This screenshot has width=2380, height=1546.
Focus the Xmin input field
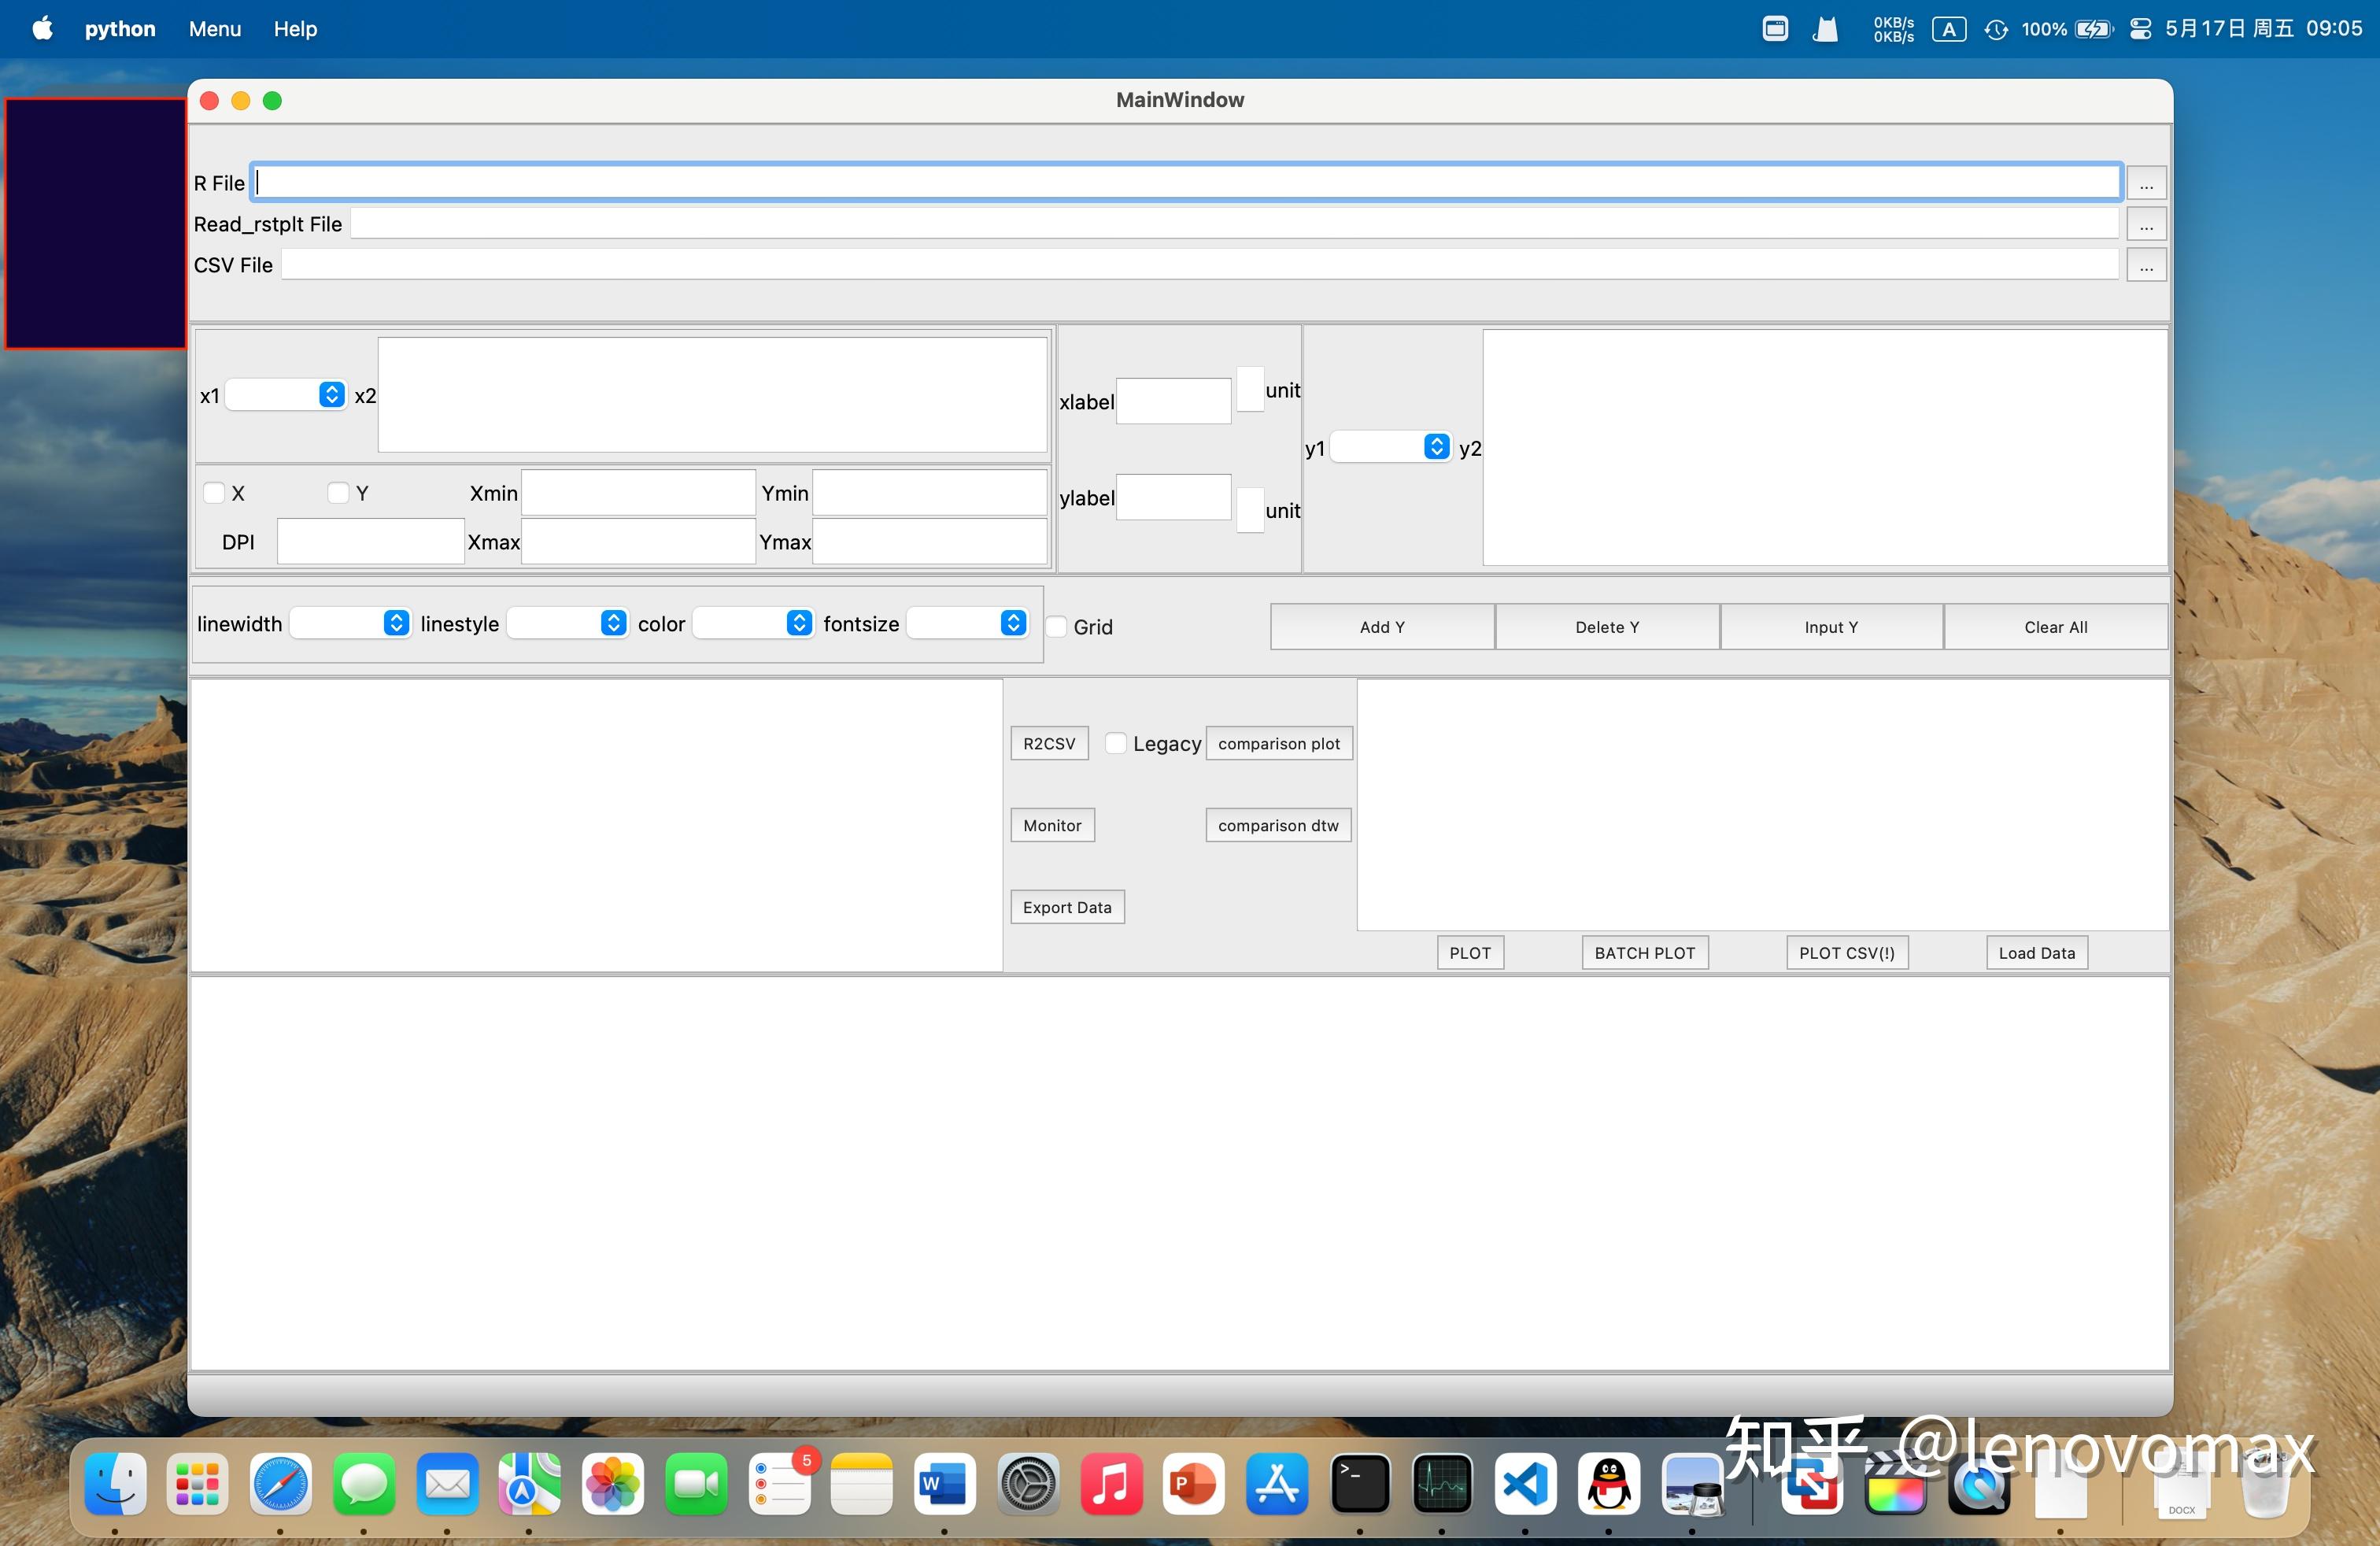coord(638,493)
